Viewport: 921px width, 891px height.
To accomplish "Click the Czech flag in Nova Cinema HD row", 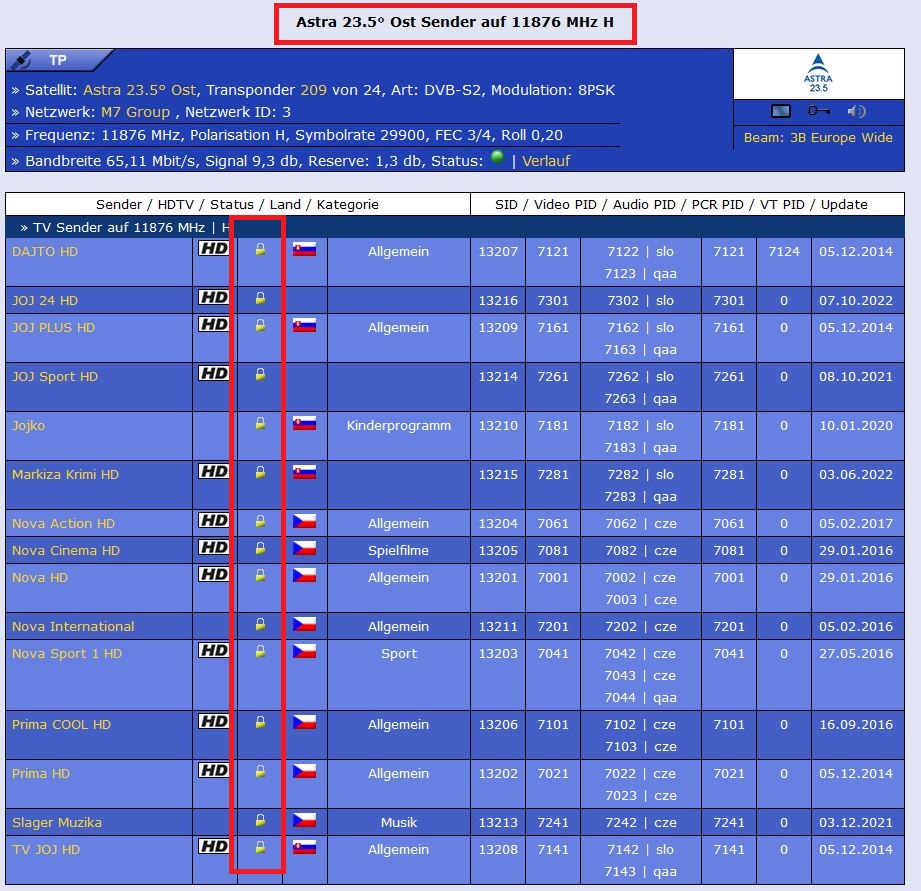I will (x=304, y=548).
